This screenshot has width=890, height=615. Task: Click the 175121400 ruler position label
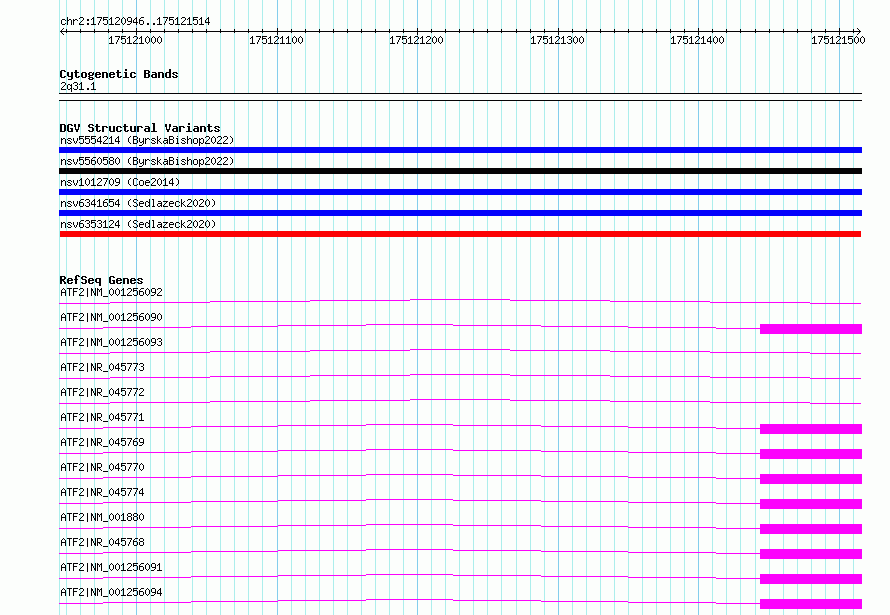[697, 40]
